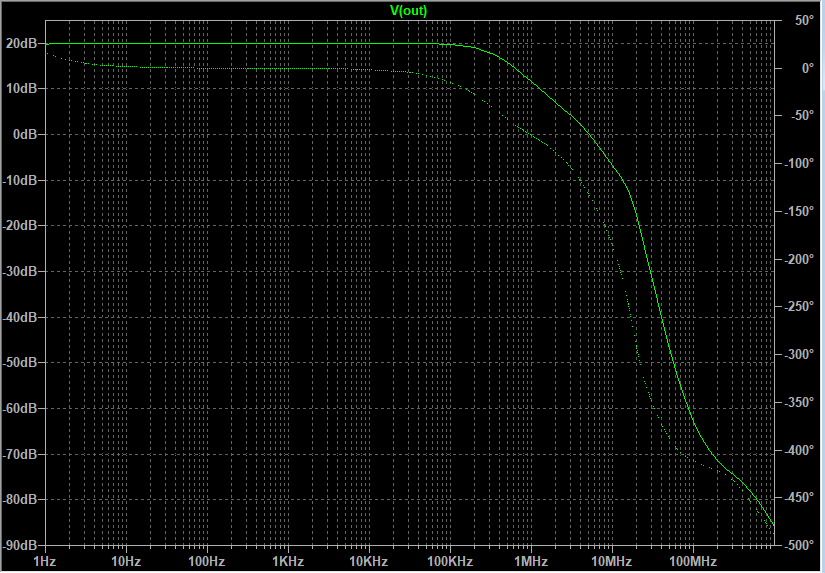Image resolution: width=825 pixels, height=573 pixels.
Task: Click the -60dB magnitude axis label
Action: tap(20, 408)
